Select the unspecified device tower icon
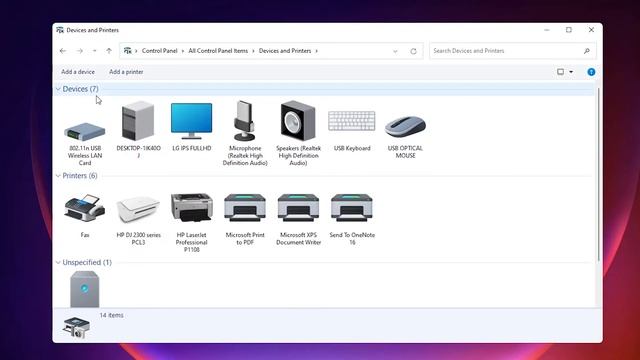Viewport: 640px width, 360px height. pyautogui.click(x=84, y=289)
